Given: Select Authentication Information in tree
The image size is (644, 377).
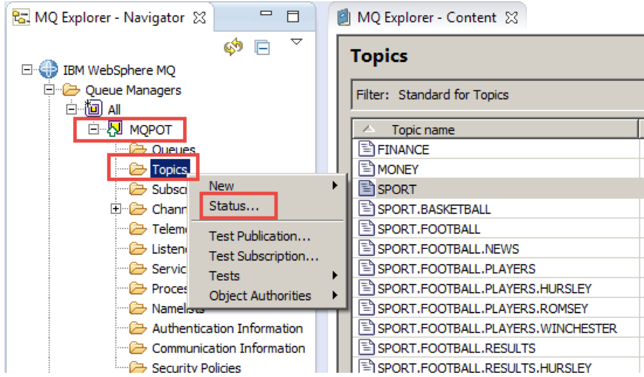Looking at the screenshot, I should 228,328.
